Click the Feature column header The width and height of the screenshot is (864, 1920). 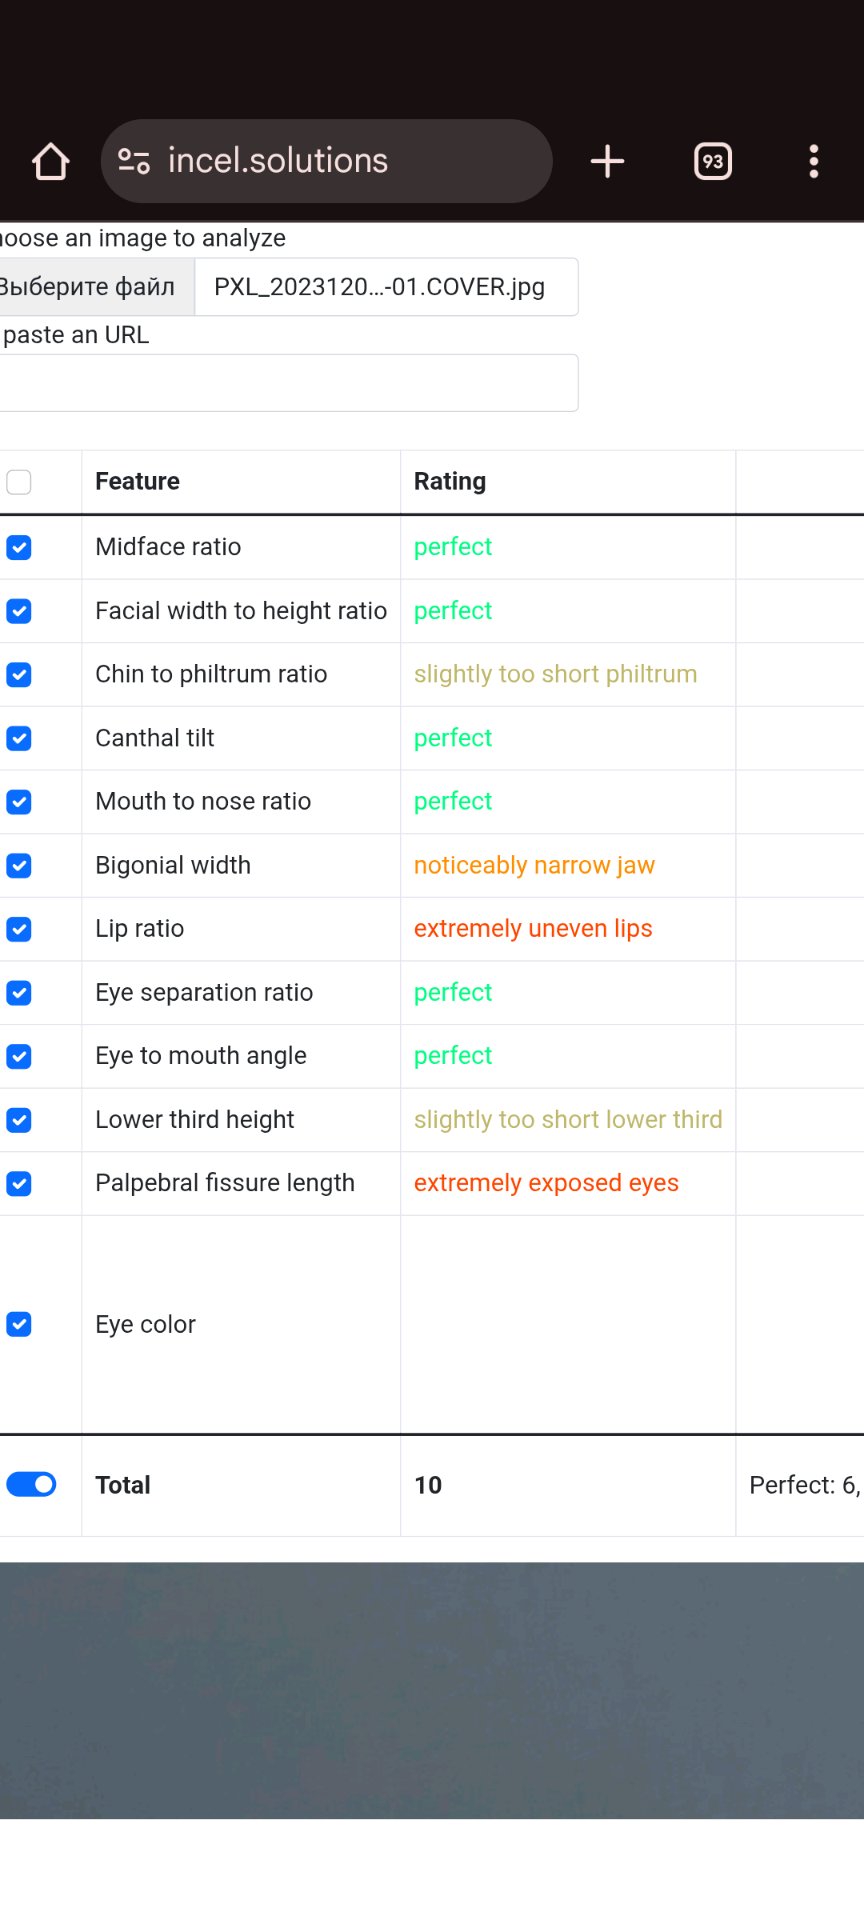pos(138,481)
